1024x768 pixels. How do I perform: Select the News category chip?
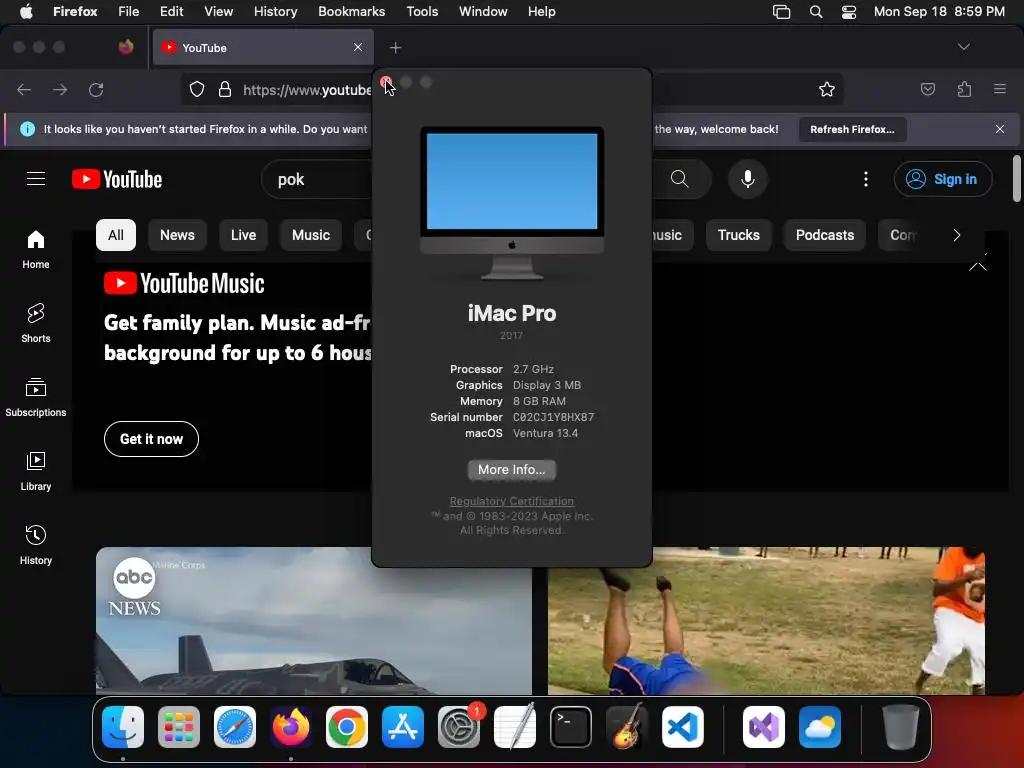click(177, 235)
